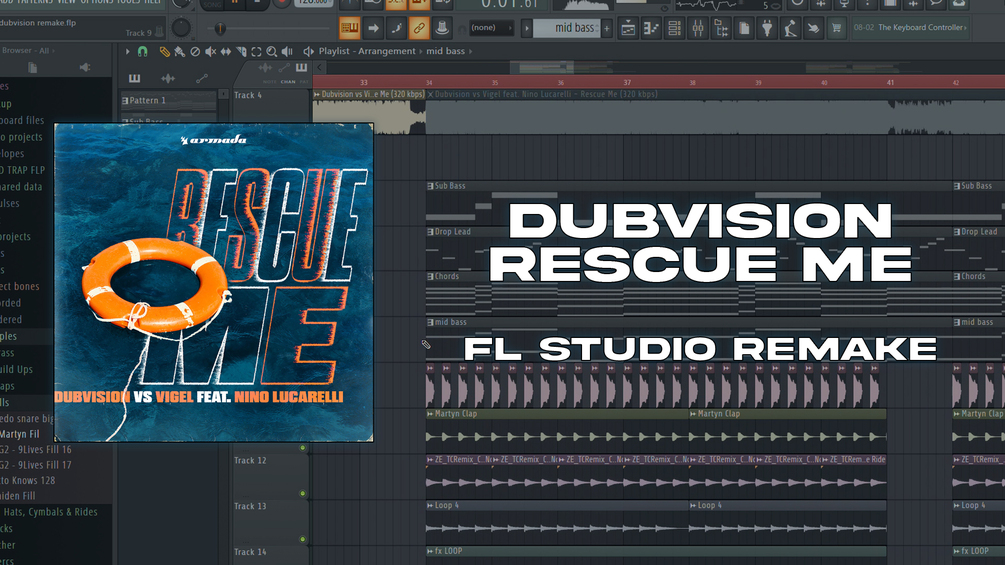Click bar 36 on timeline ruler
1005x565 pixels.
coord(561,83)
